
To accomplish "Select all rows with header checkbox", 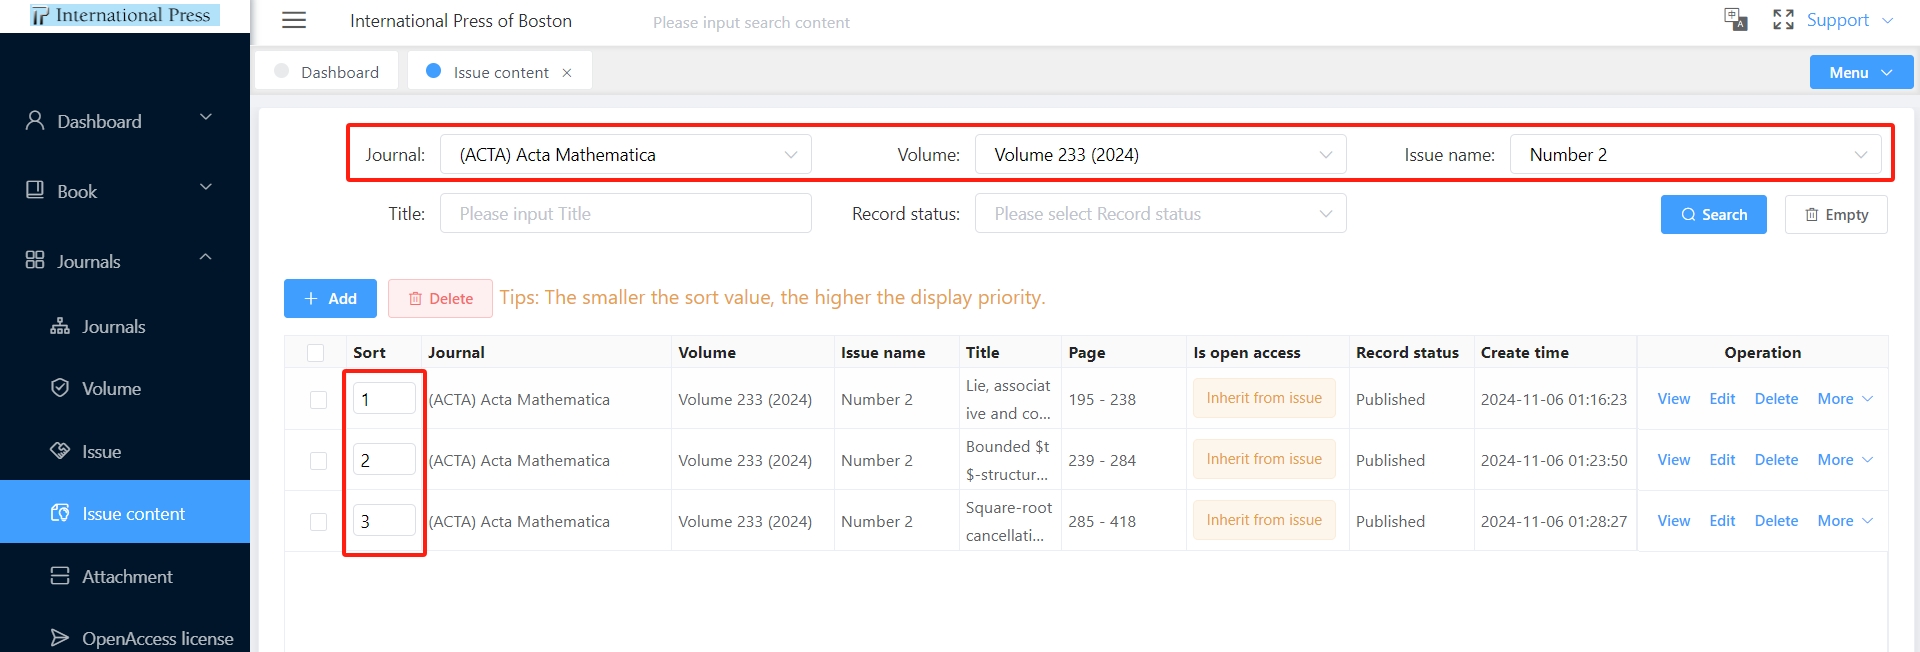I will click(316, 353).
